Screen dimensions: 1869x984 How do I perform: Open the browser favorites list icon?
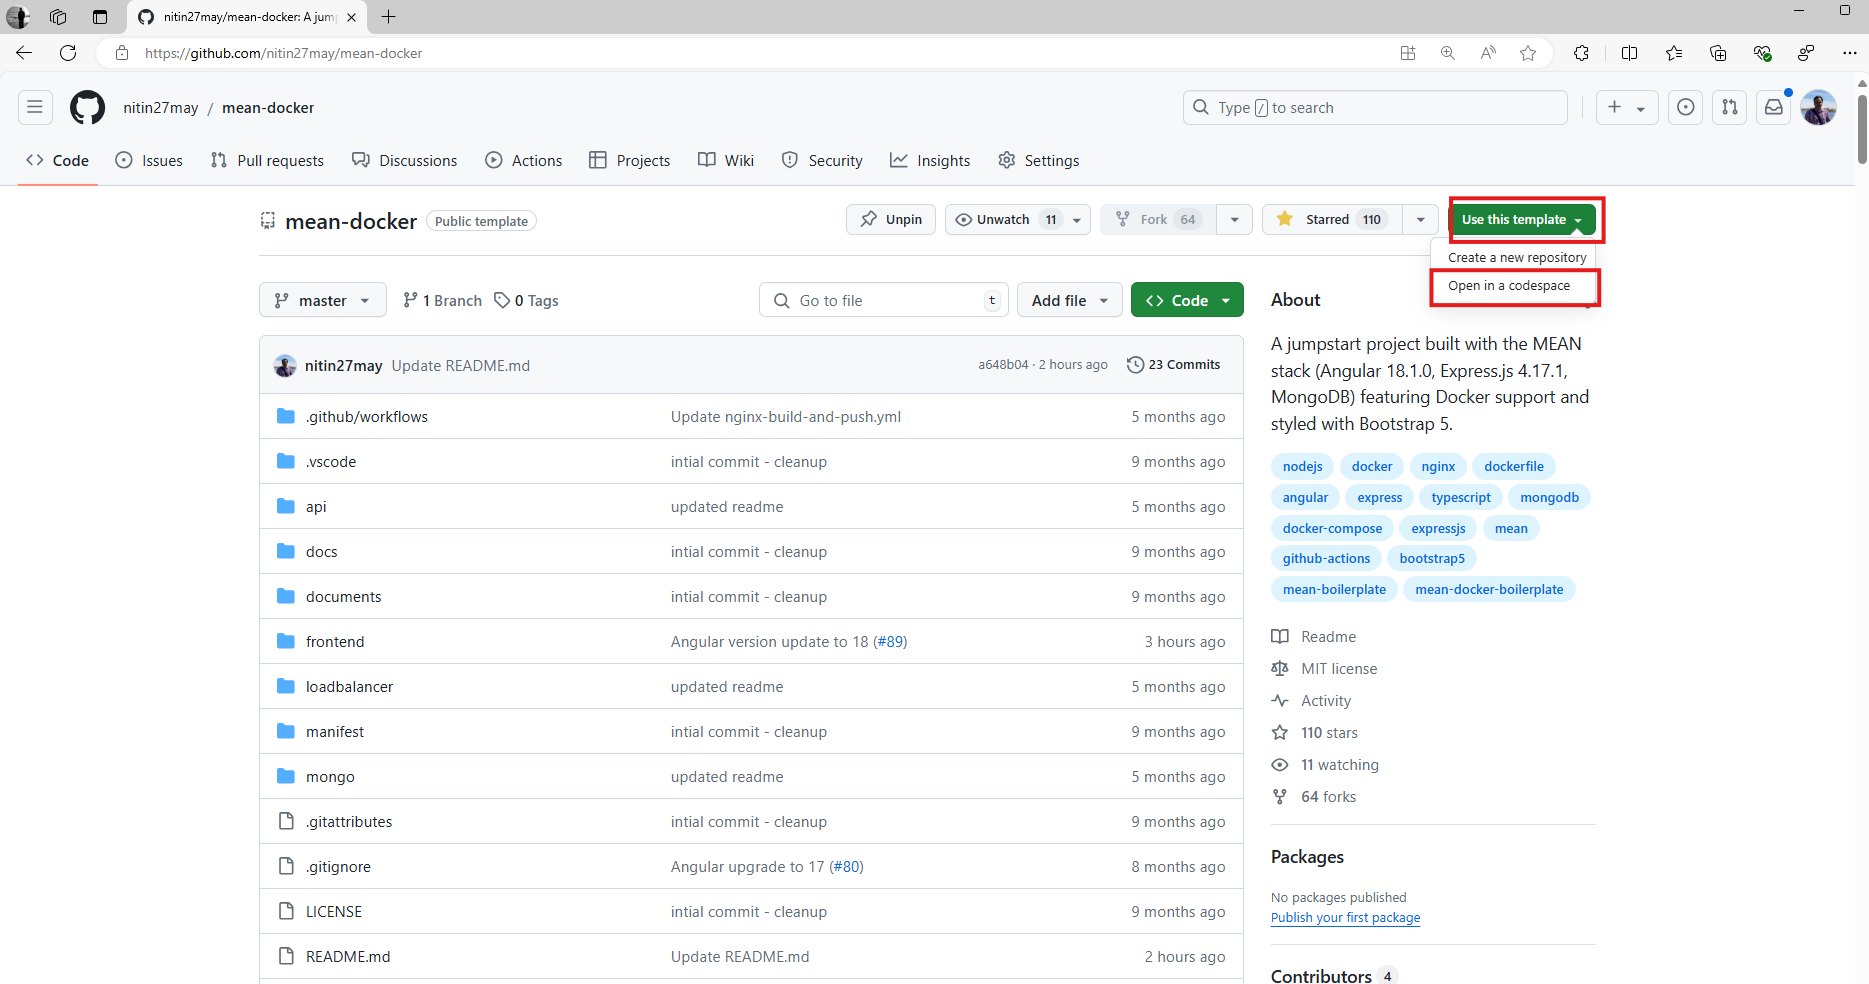(1674, 53)
